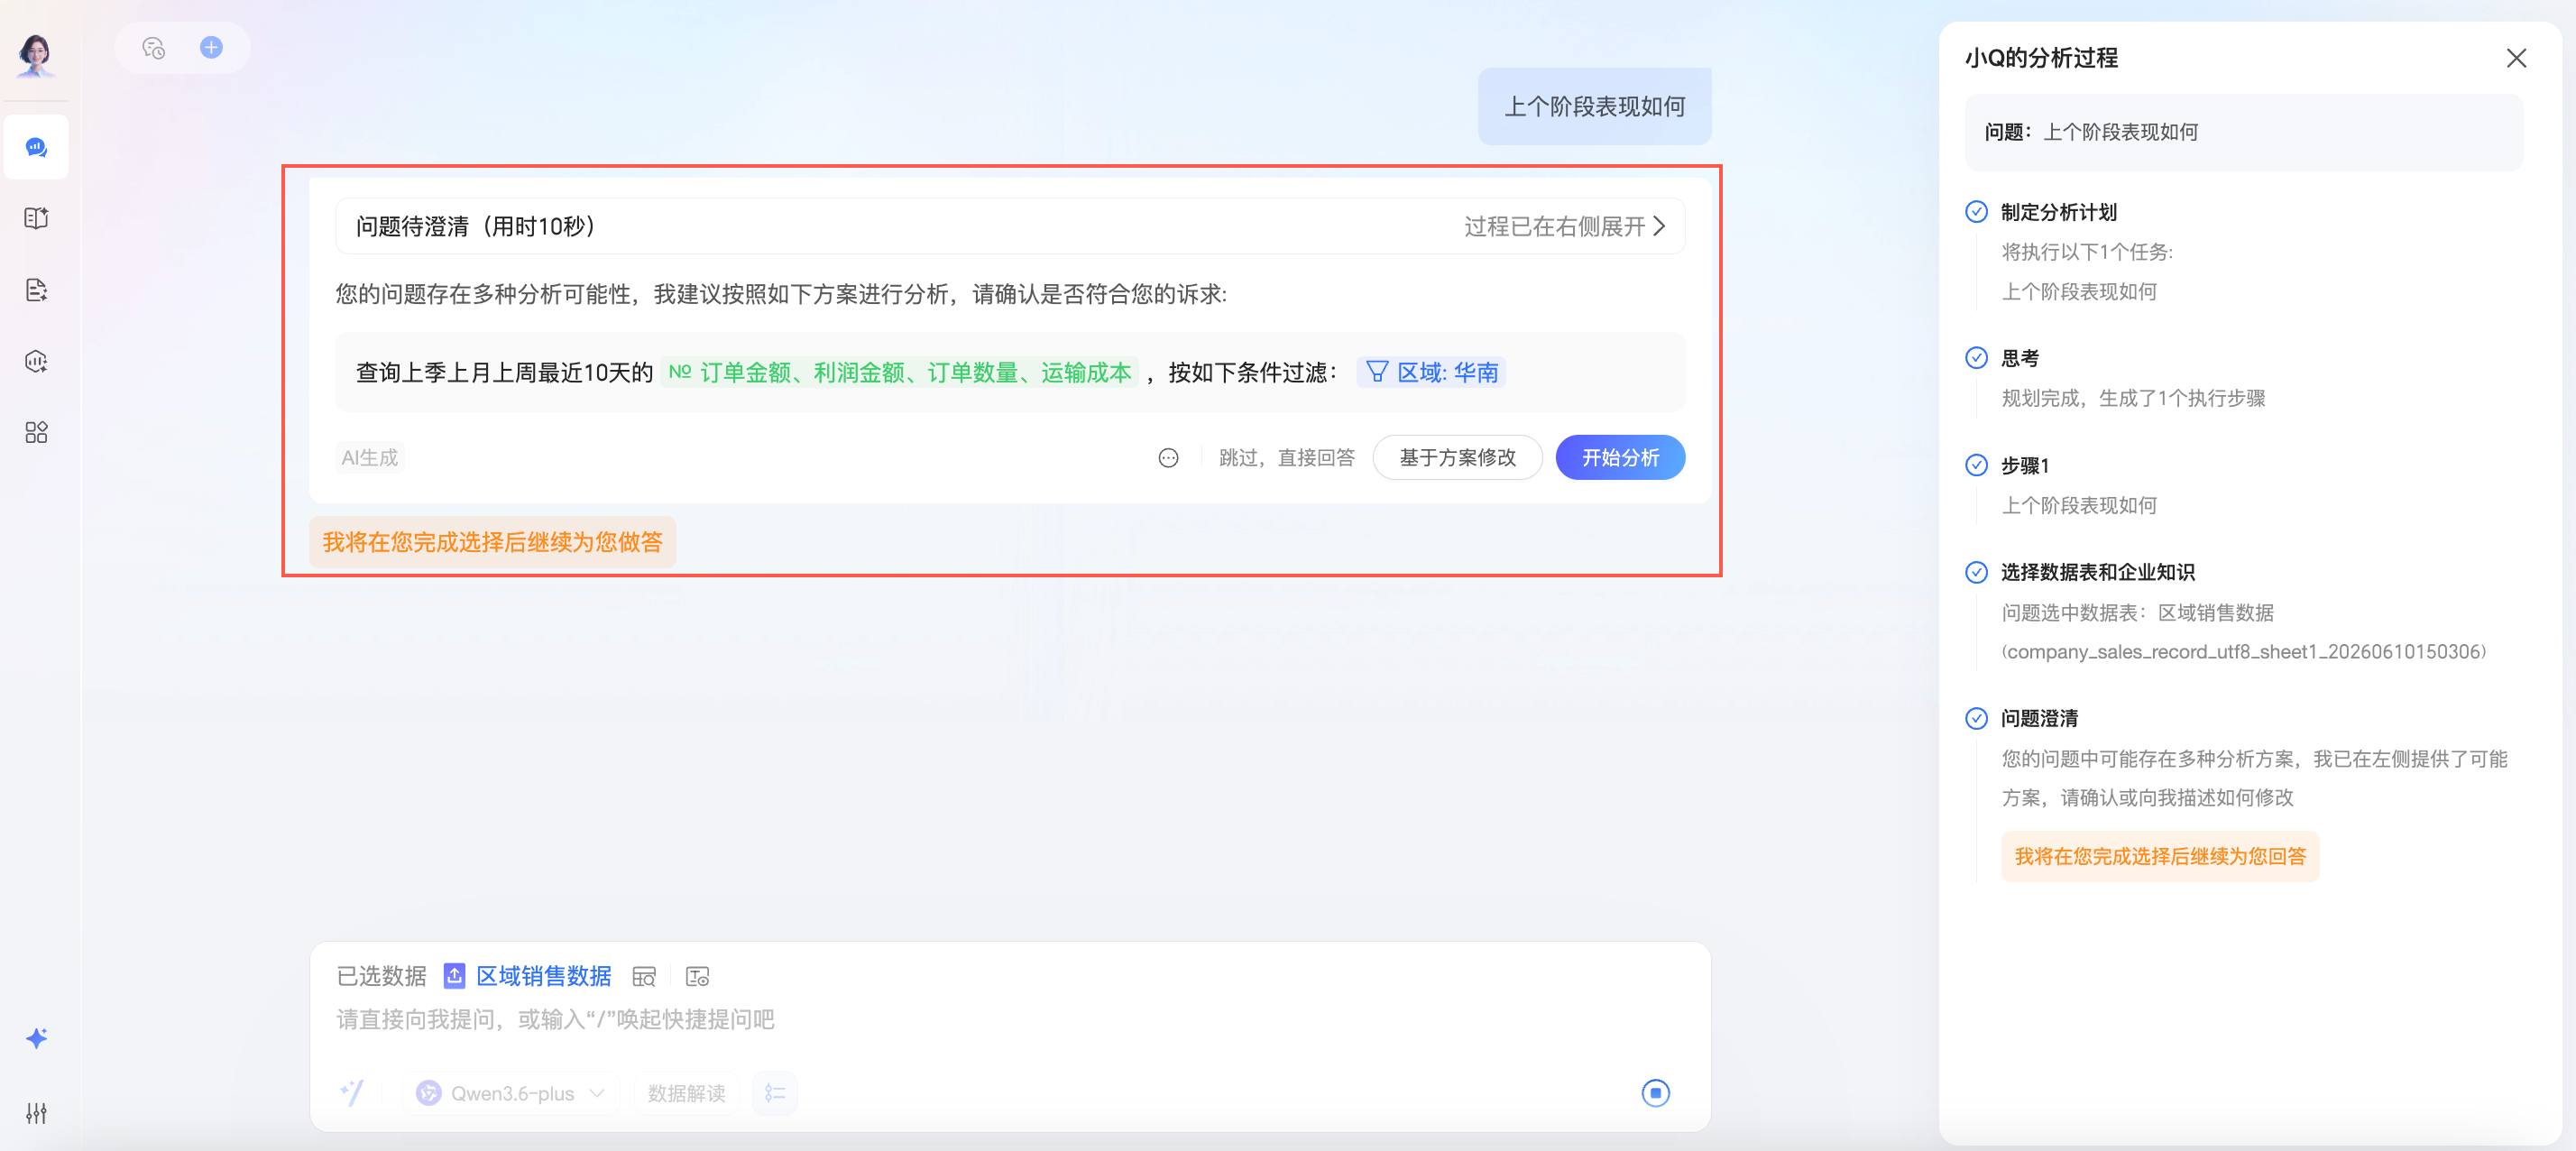Click the magic slash quick-prompt icon
This screenshot has width=2576, height=1151.
(352, 1093)
